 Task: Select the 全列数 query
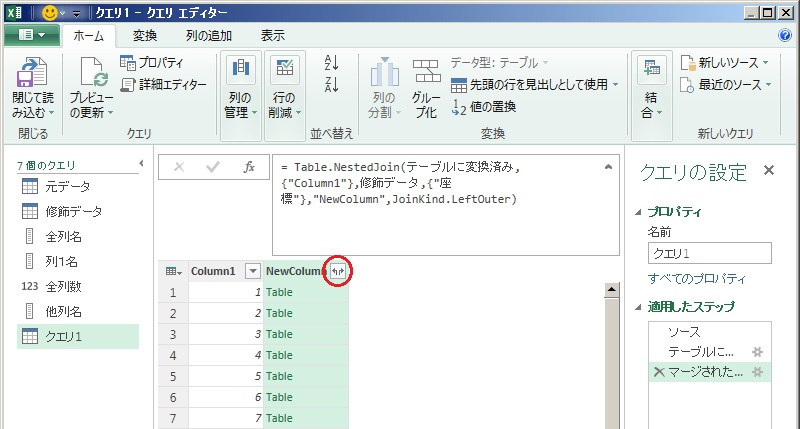click(x=78, y=287)
